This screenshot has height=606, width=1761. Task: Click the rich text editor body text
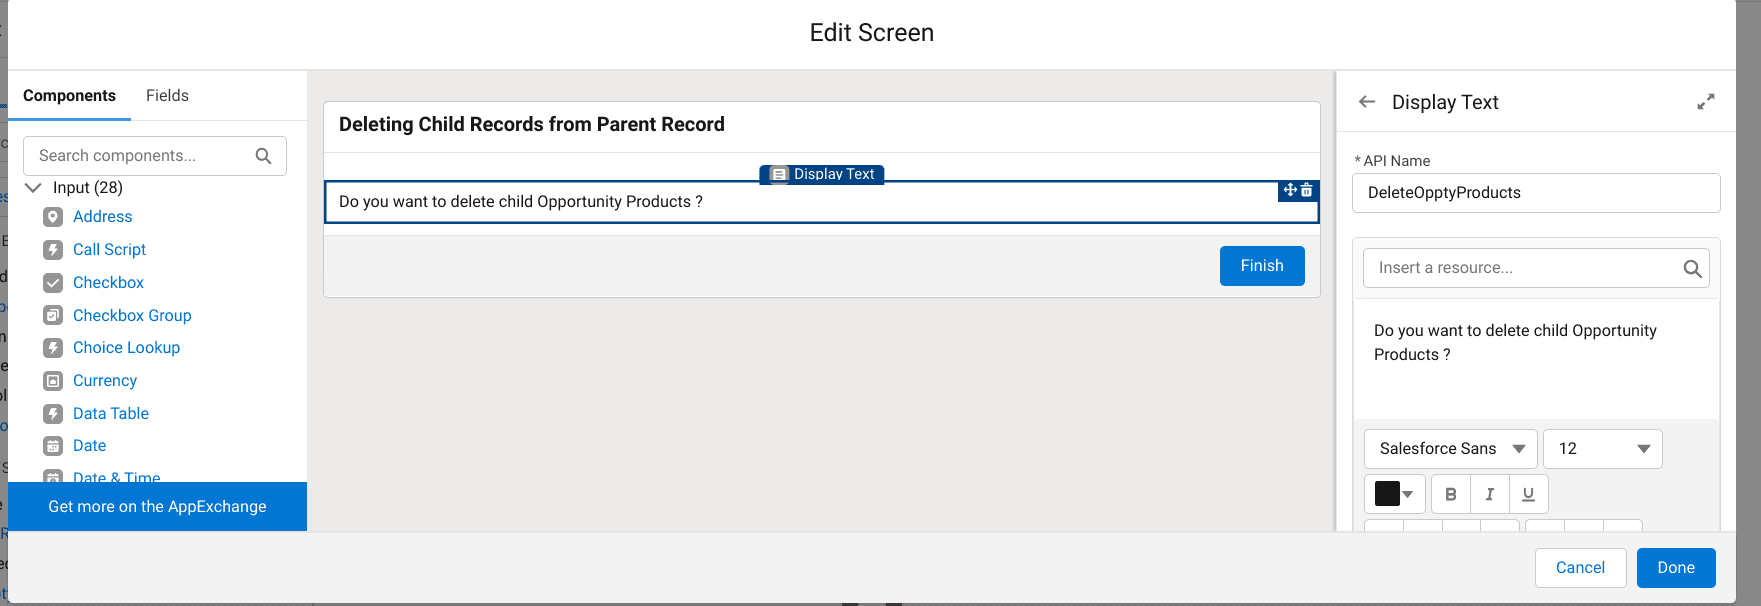tap(1515, 343)
